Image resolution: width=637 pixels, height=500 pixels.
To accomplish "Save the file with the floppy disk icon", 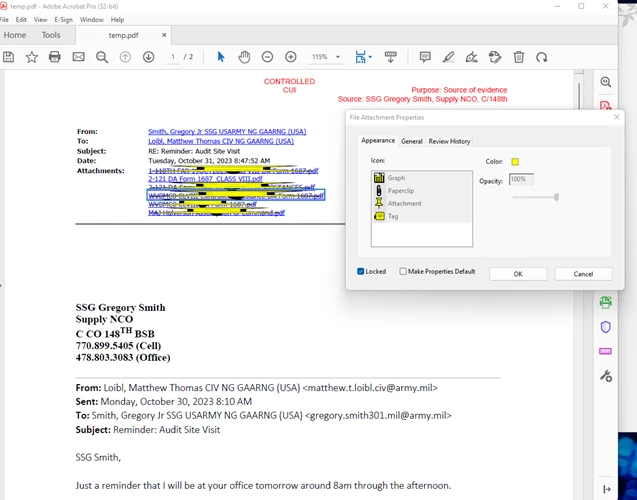I will [9, 57].
